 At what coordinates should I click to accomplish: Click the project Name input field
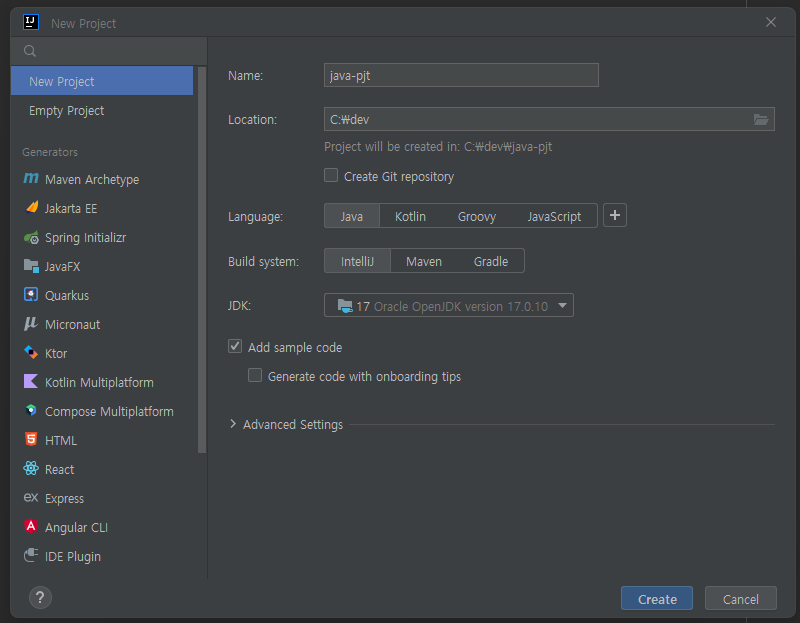(x=461, y=76)
